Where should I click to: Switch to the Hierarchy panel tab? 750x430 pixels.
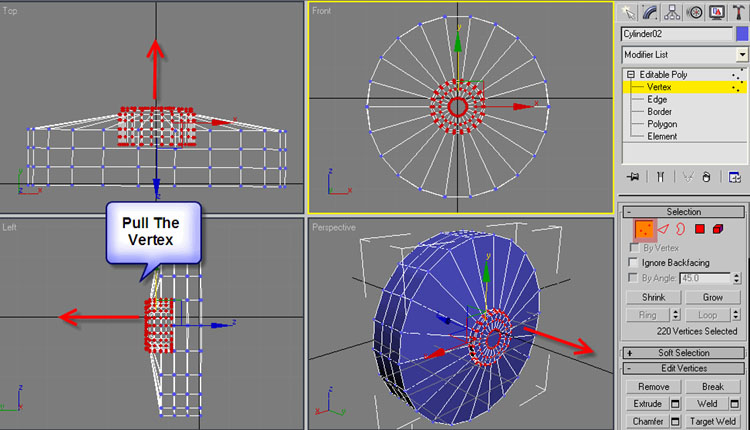(x=672, y=12)
